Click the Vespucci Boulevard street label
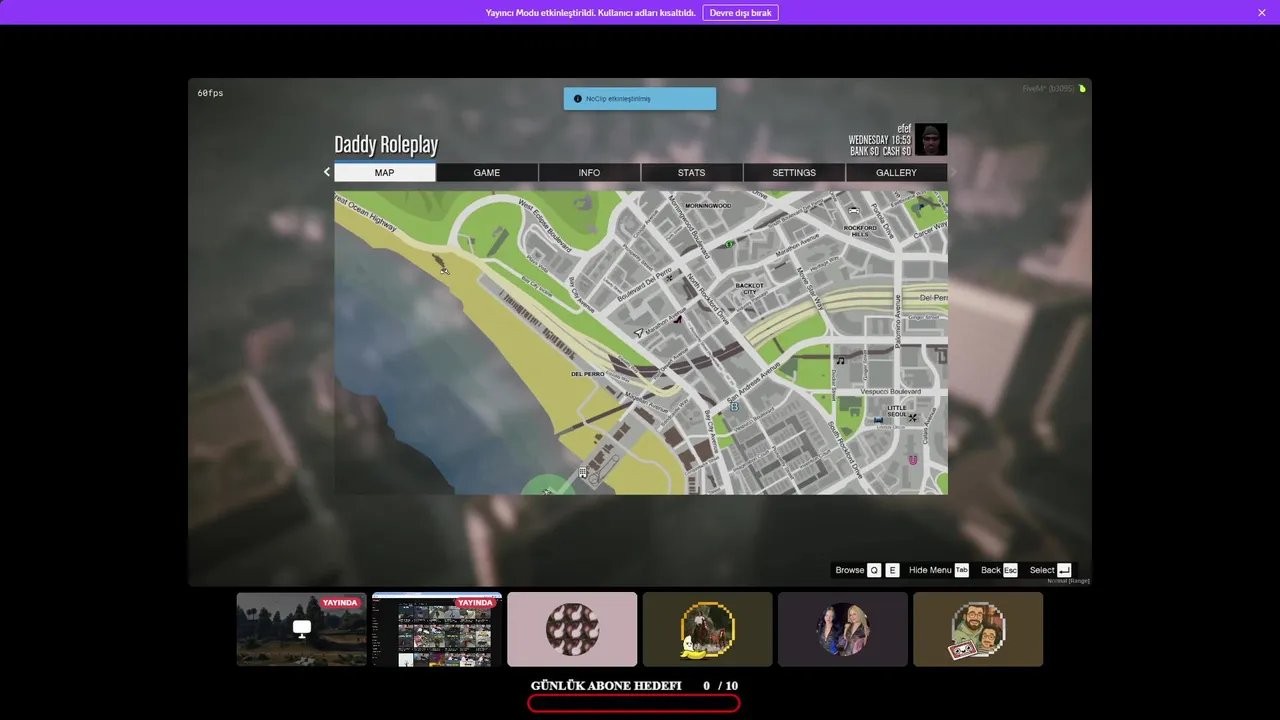This screenshot has height=720, width=1280. (891, 391)
